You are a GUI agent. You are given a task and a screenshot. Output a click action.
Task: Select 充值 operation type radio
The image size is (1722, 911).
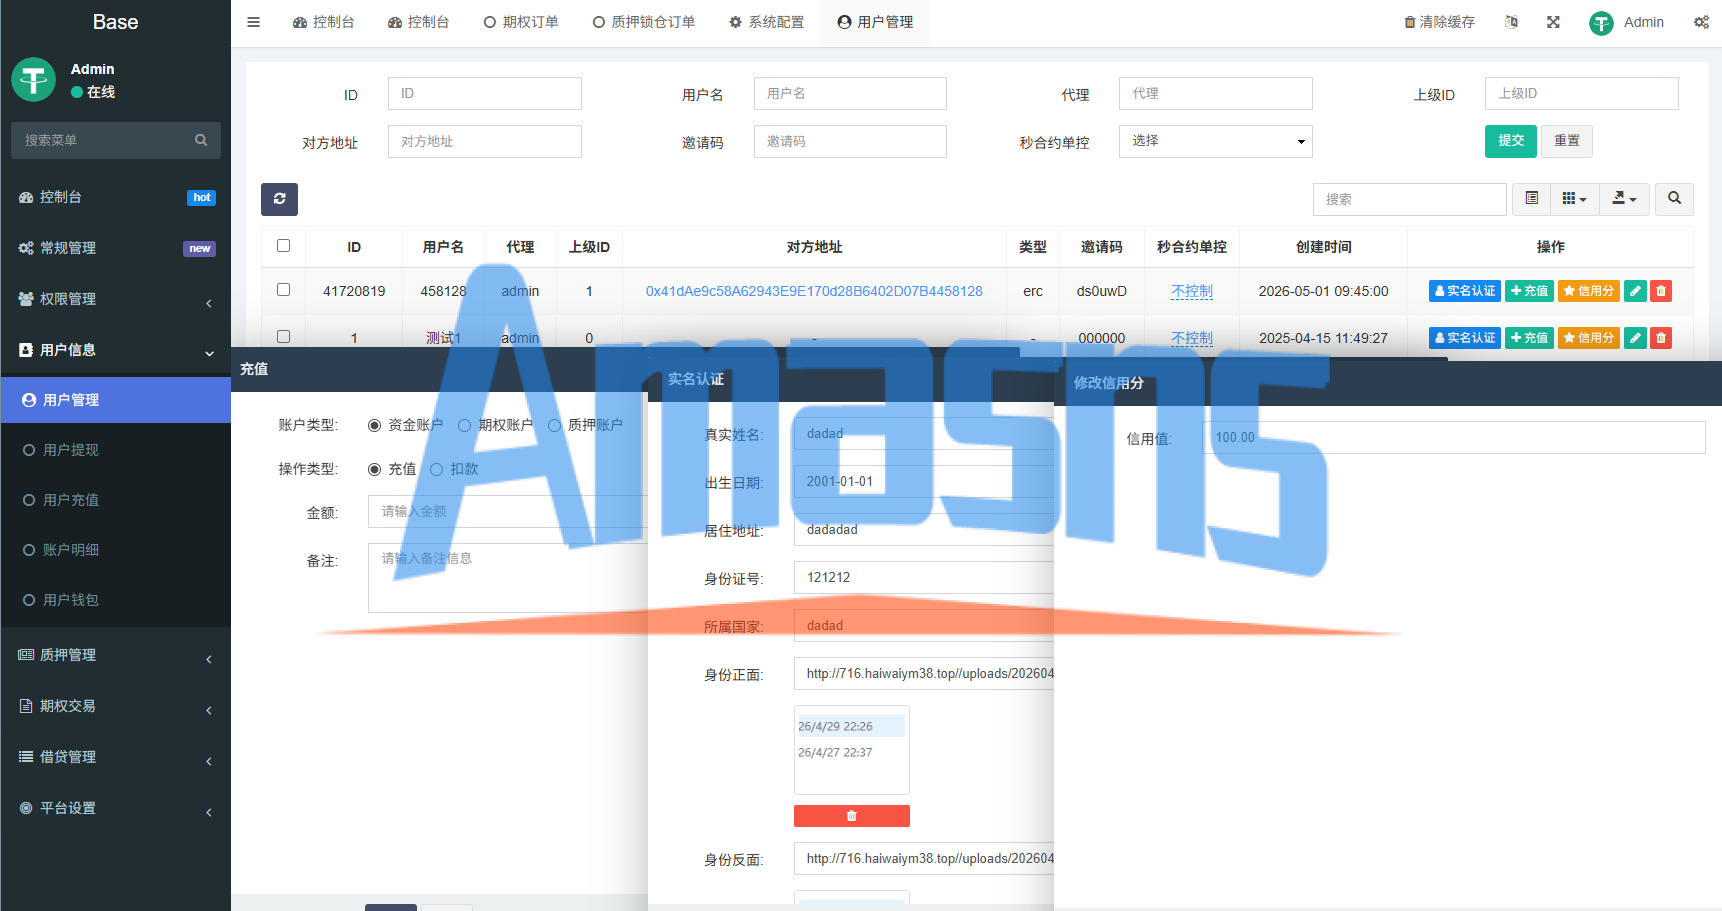click(374, 469)
